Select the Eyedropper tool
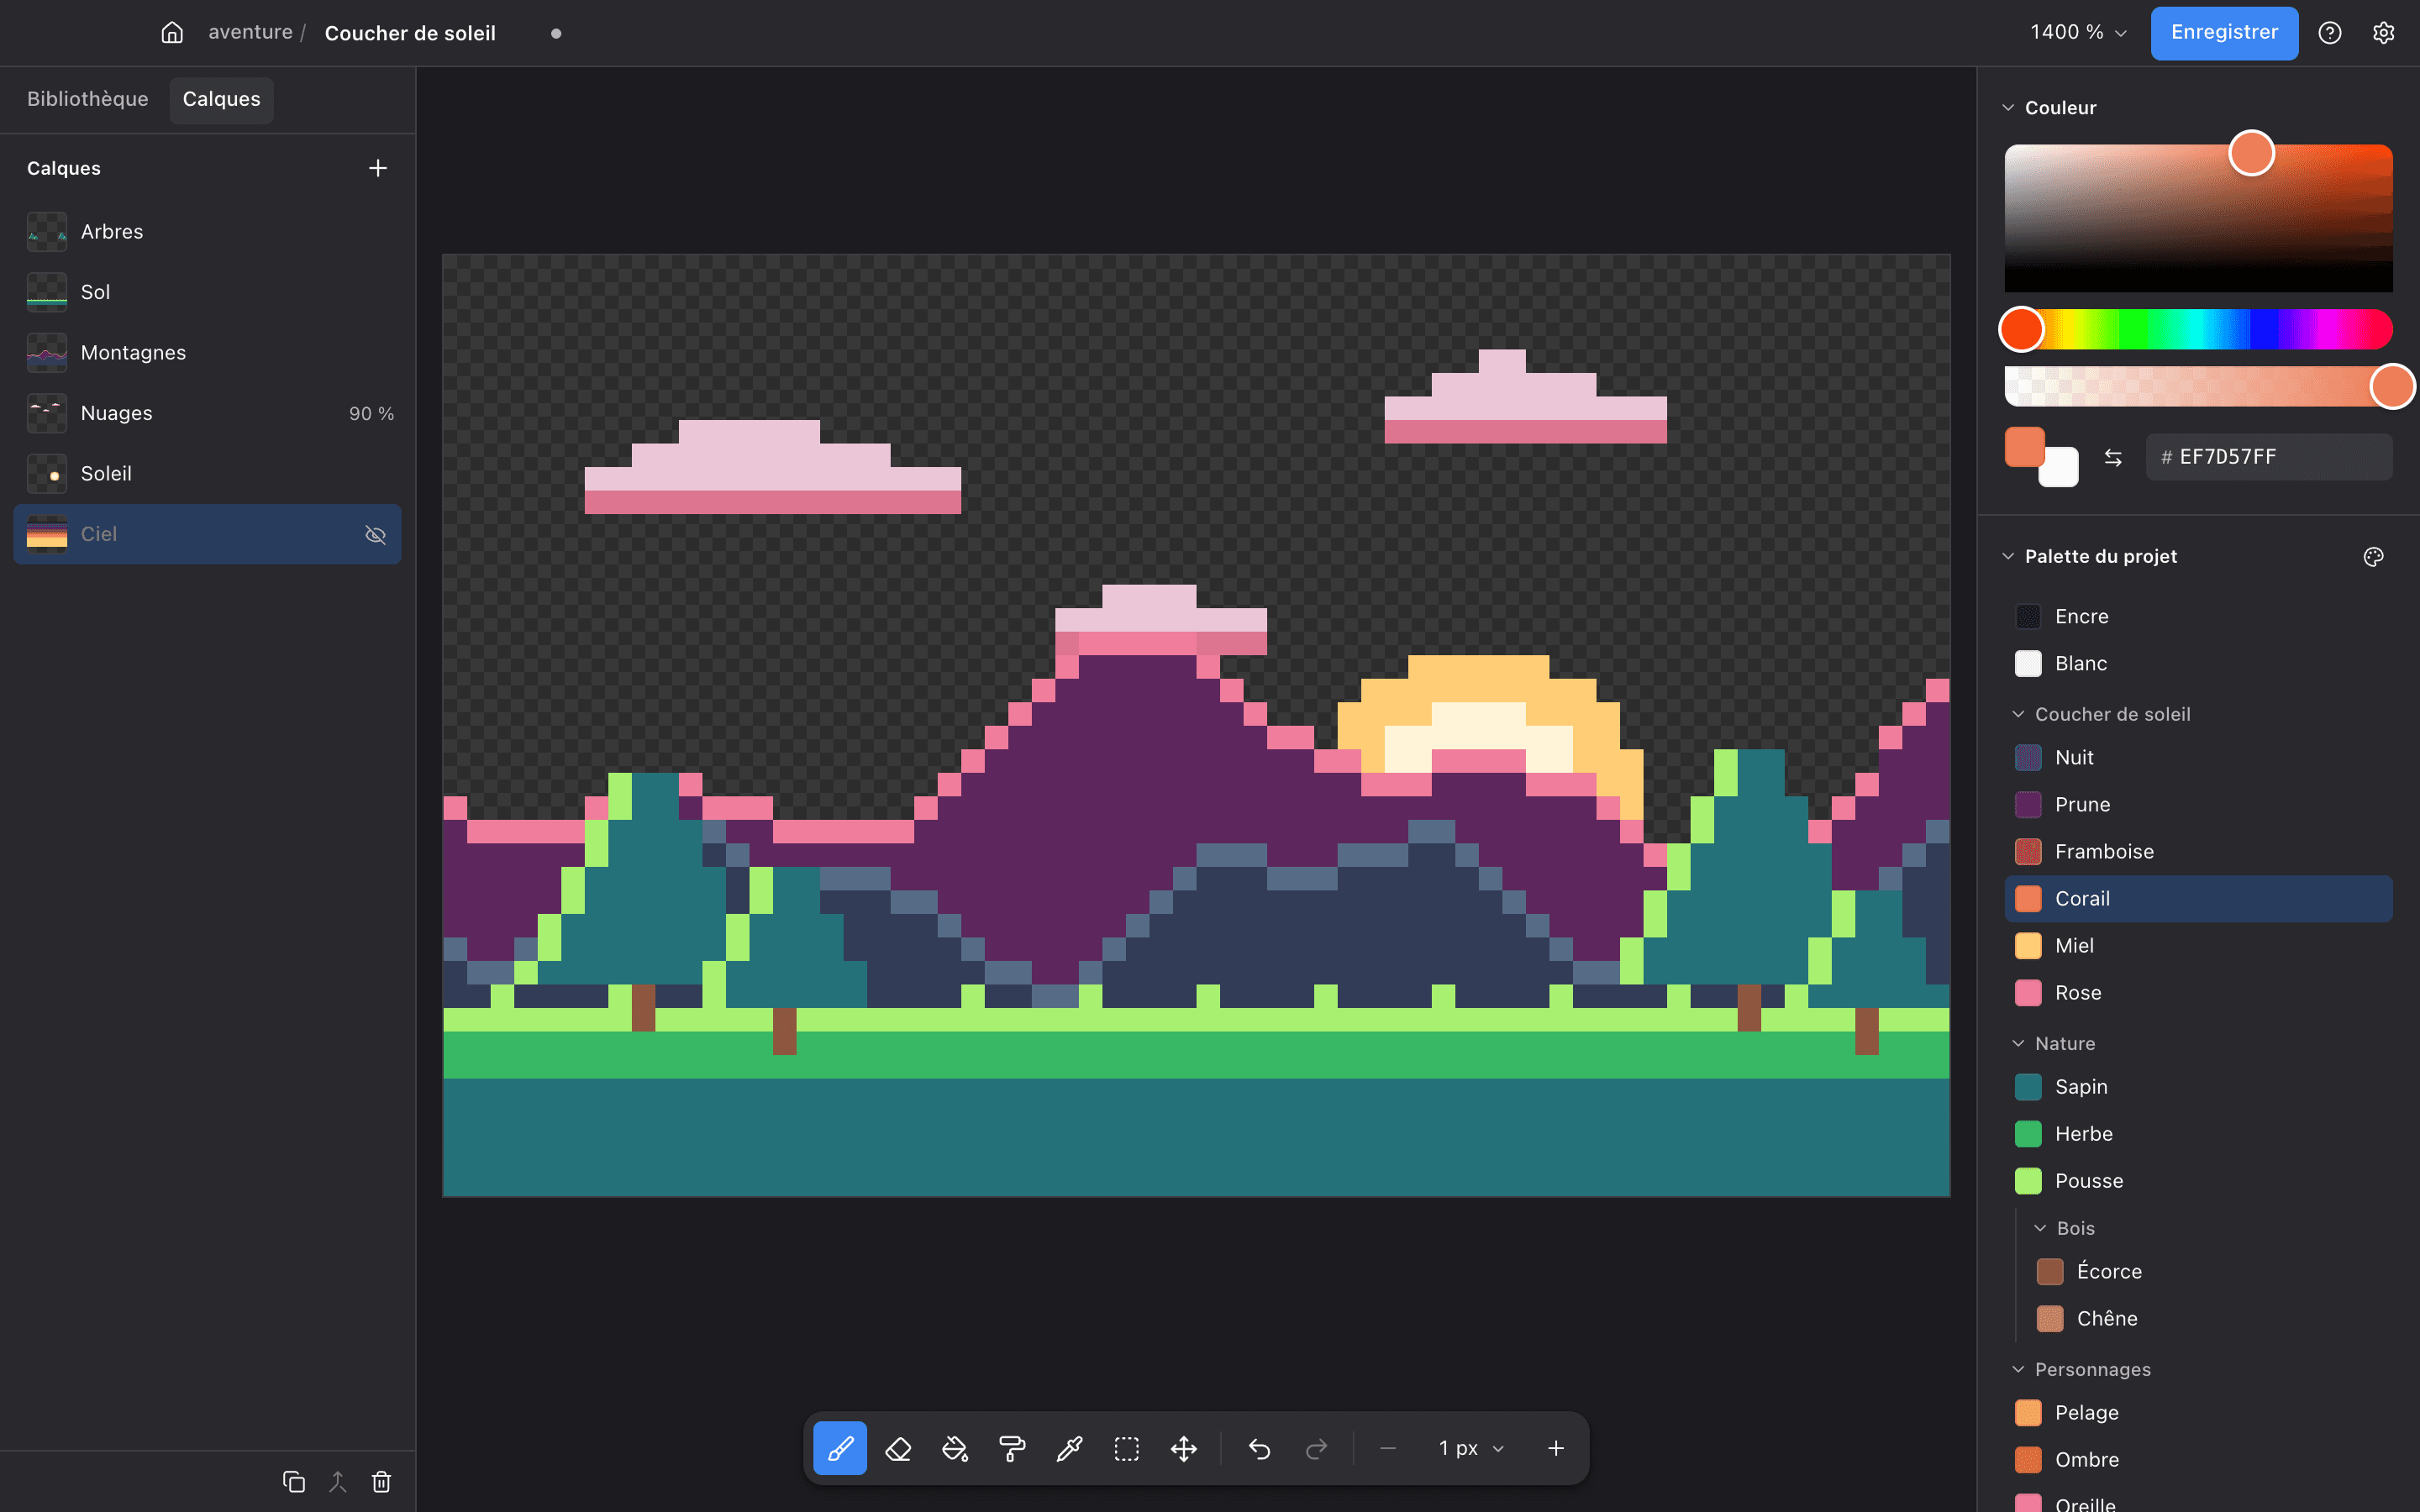Image resolution: width=2420 pixels, height=1512 pixels. point(1069,1448)
